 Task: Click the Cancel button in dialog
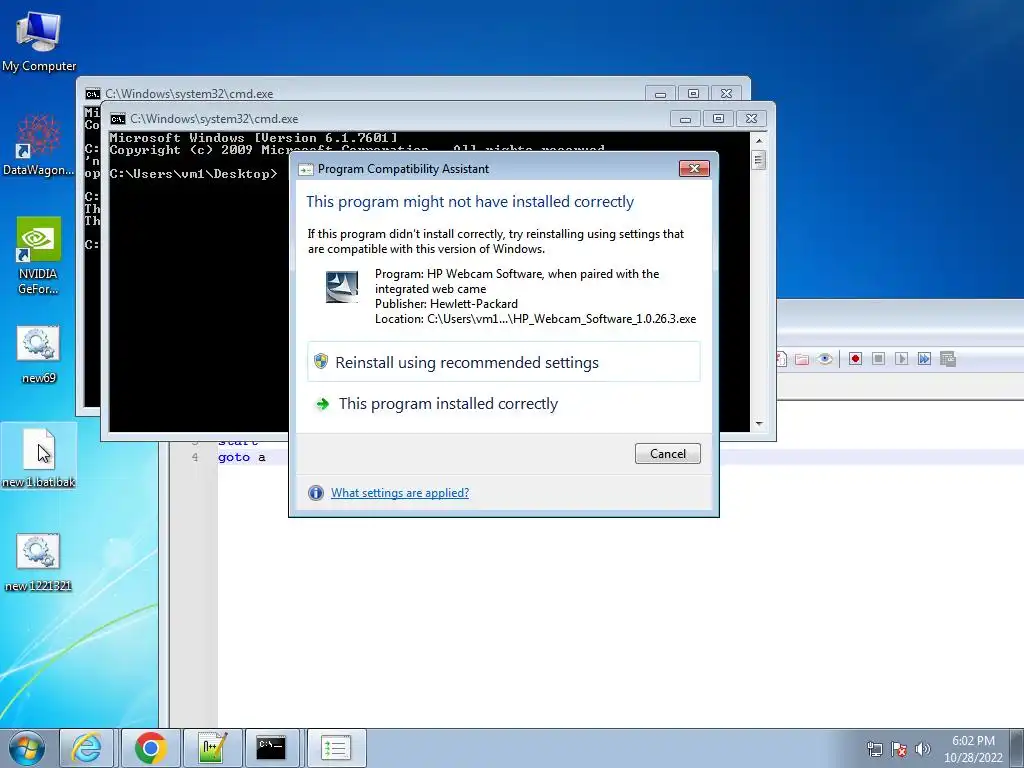[667, 454]
